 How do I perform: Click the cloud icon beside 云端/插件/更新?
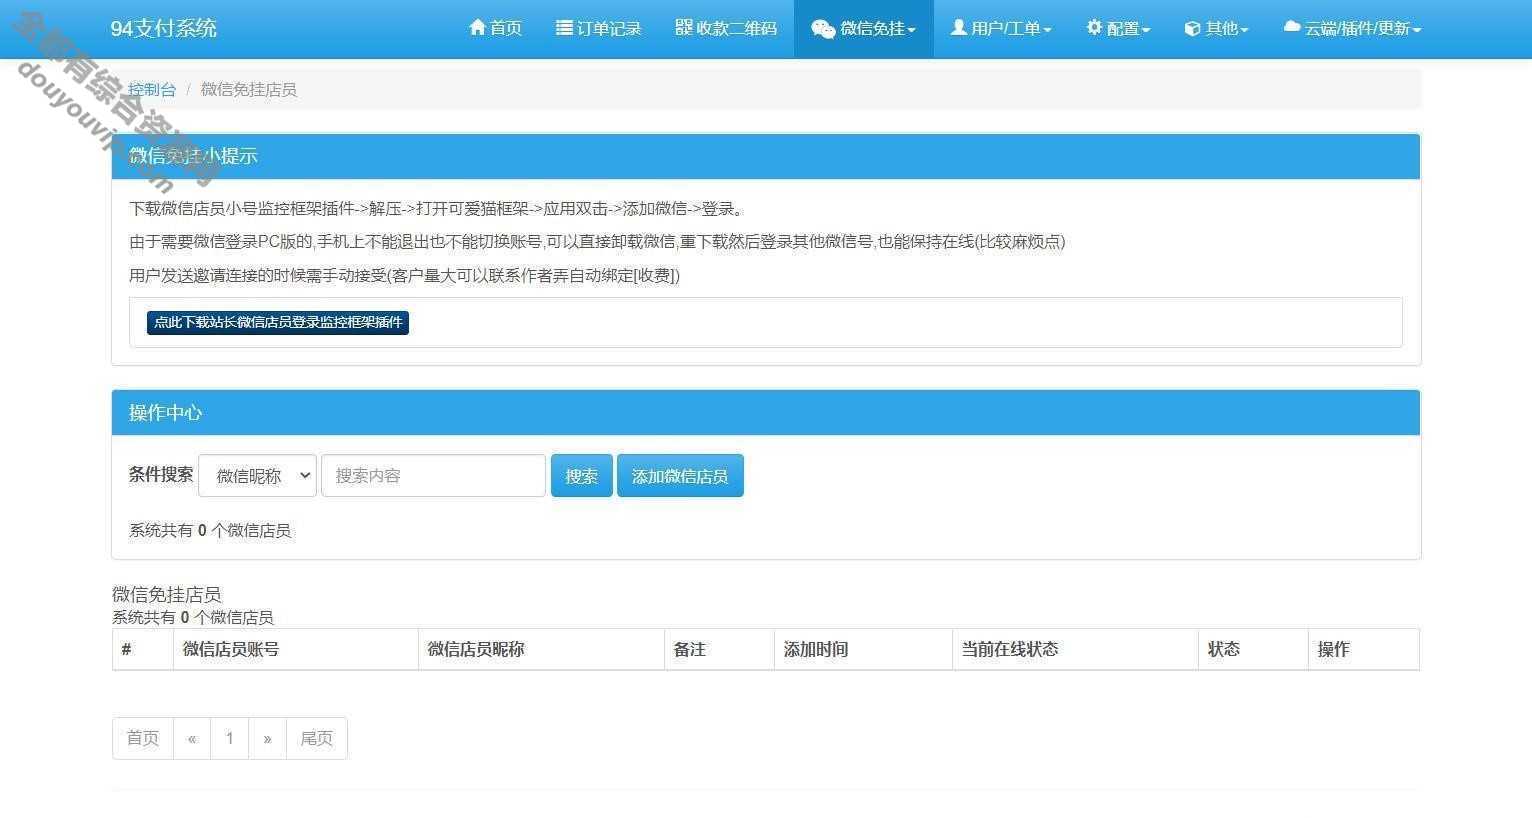pos(1292,28)
